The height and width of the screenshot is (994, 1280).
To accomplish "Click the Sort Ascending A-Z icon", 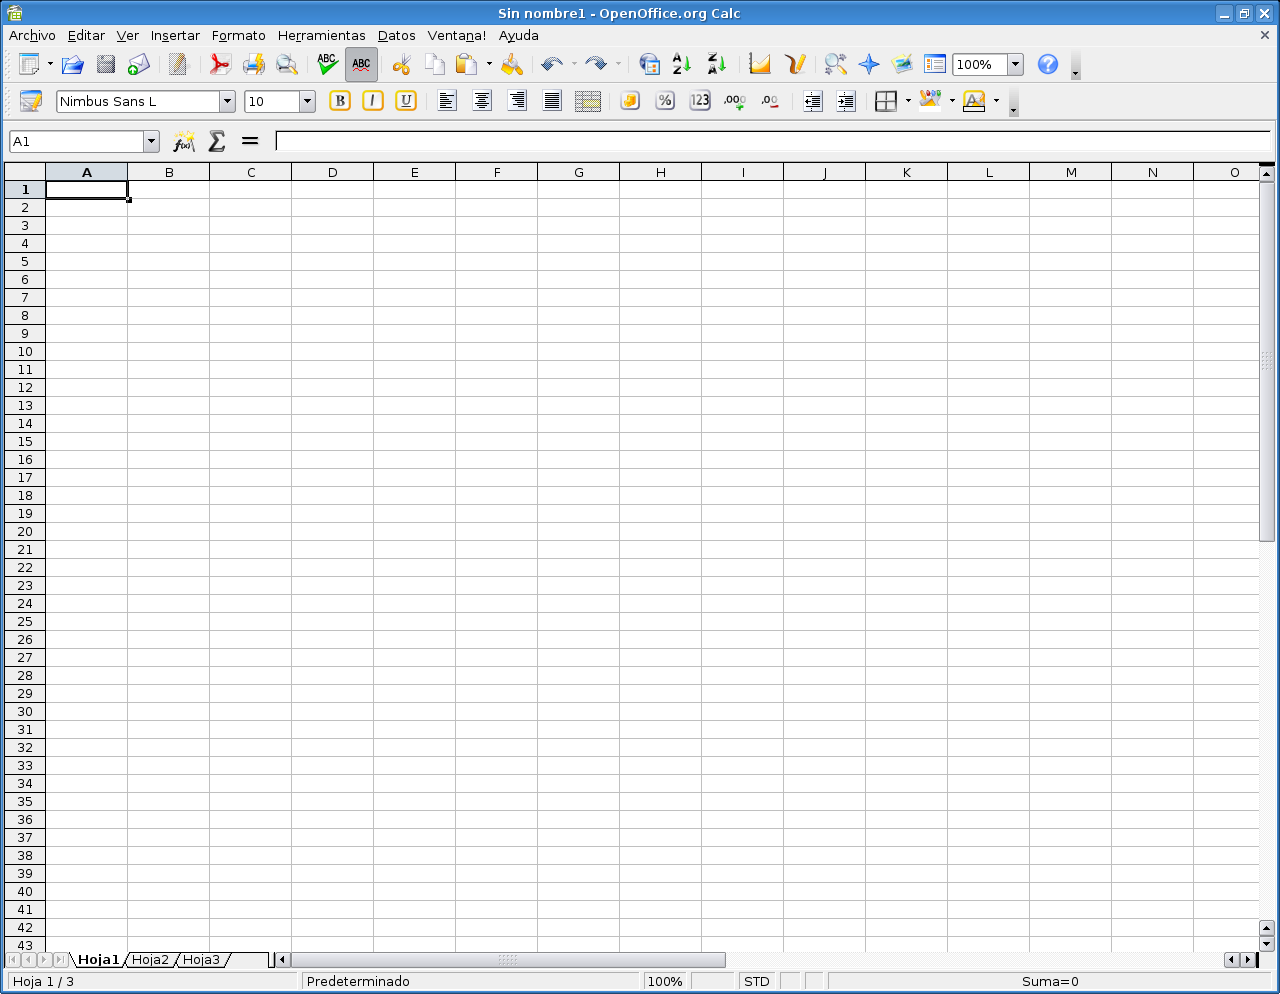I will tap(682, 65).
